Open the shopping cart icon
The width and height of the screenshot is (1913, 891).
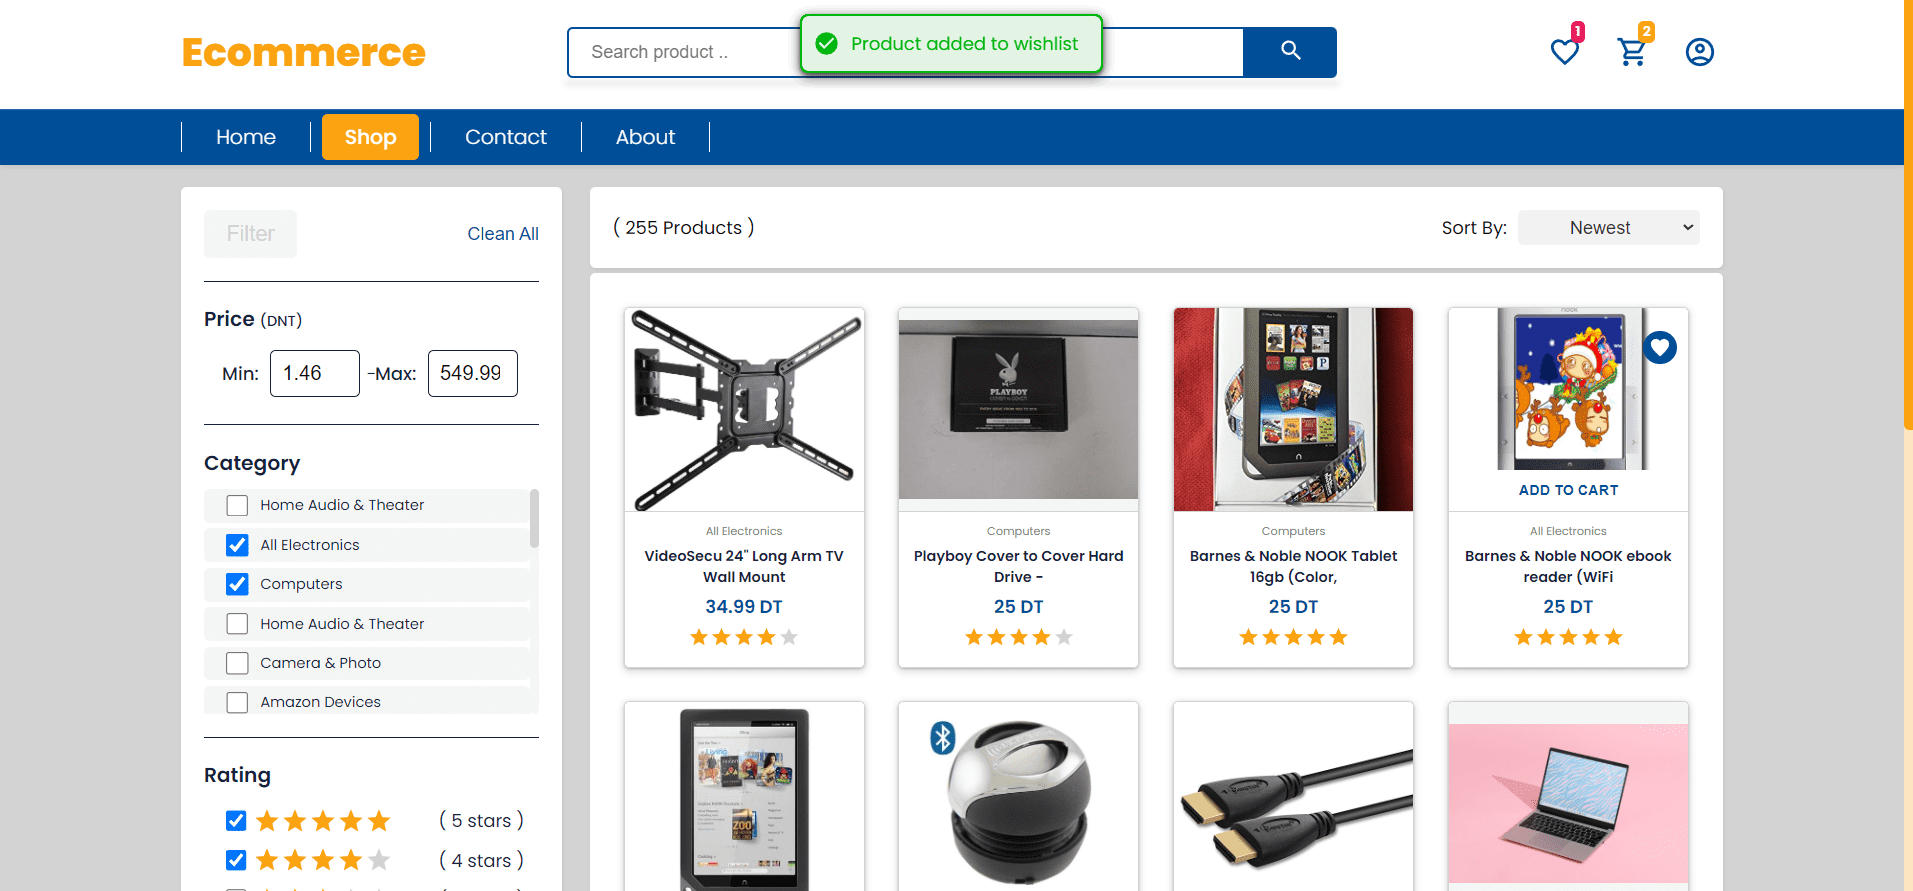tap(1632, 52)
